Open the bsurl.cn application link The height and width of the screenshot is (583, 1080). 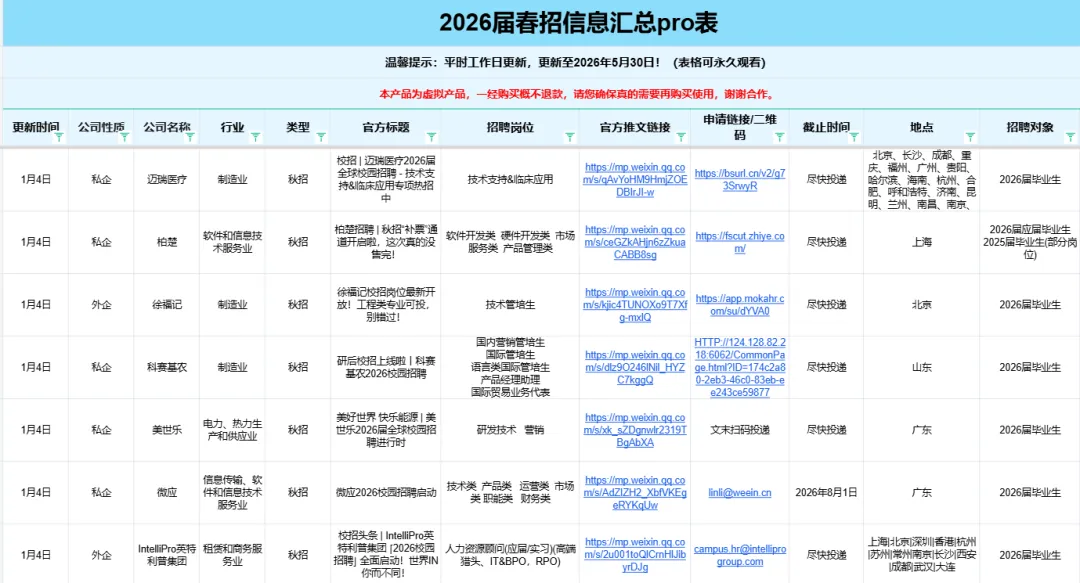(x=740, y=179)
